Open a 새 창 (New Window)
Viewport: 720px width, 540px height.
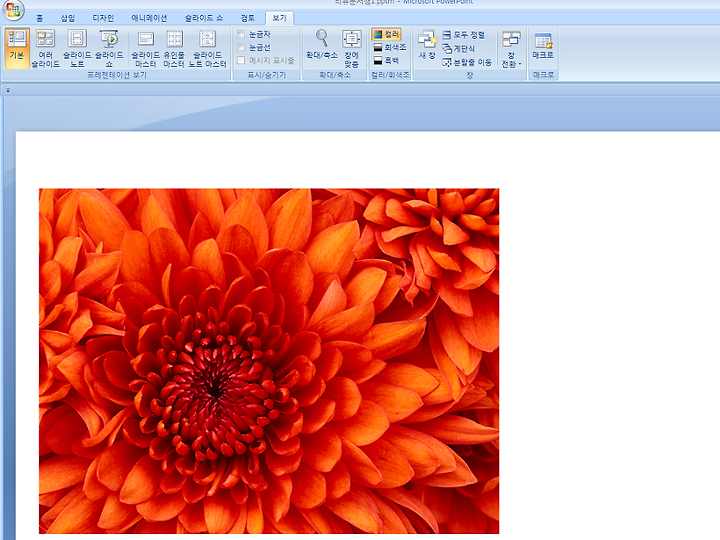pos(427,45)
